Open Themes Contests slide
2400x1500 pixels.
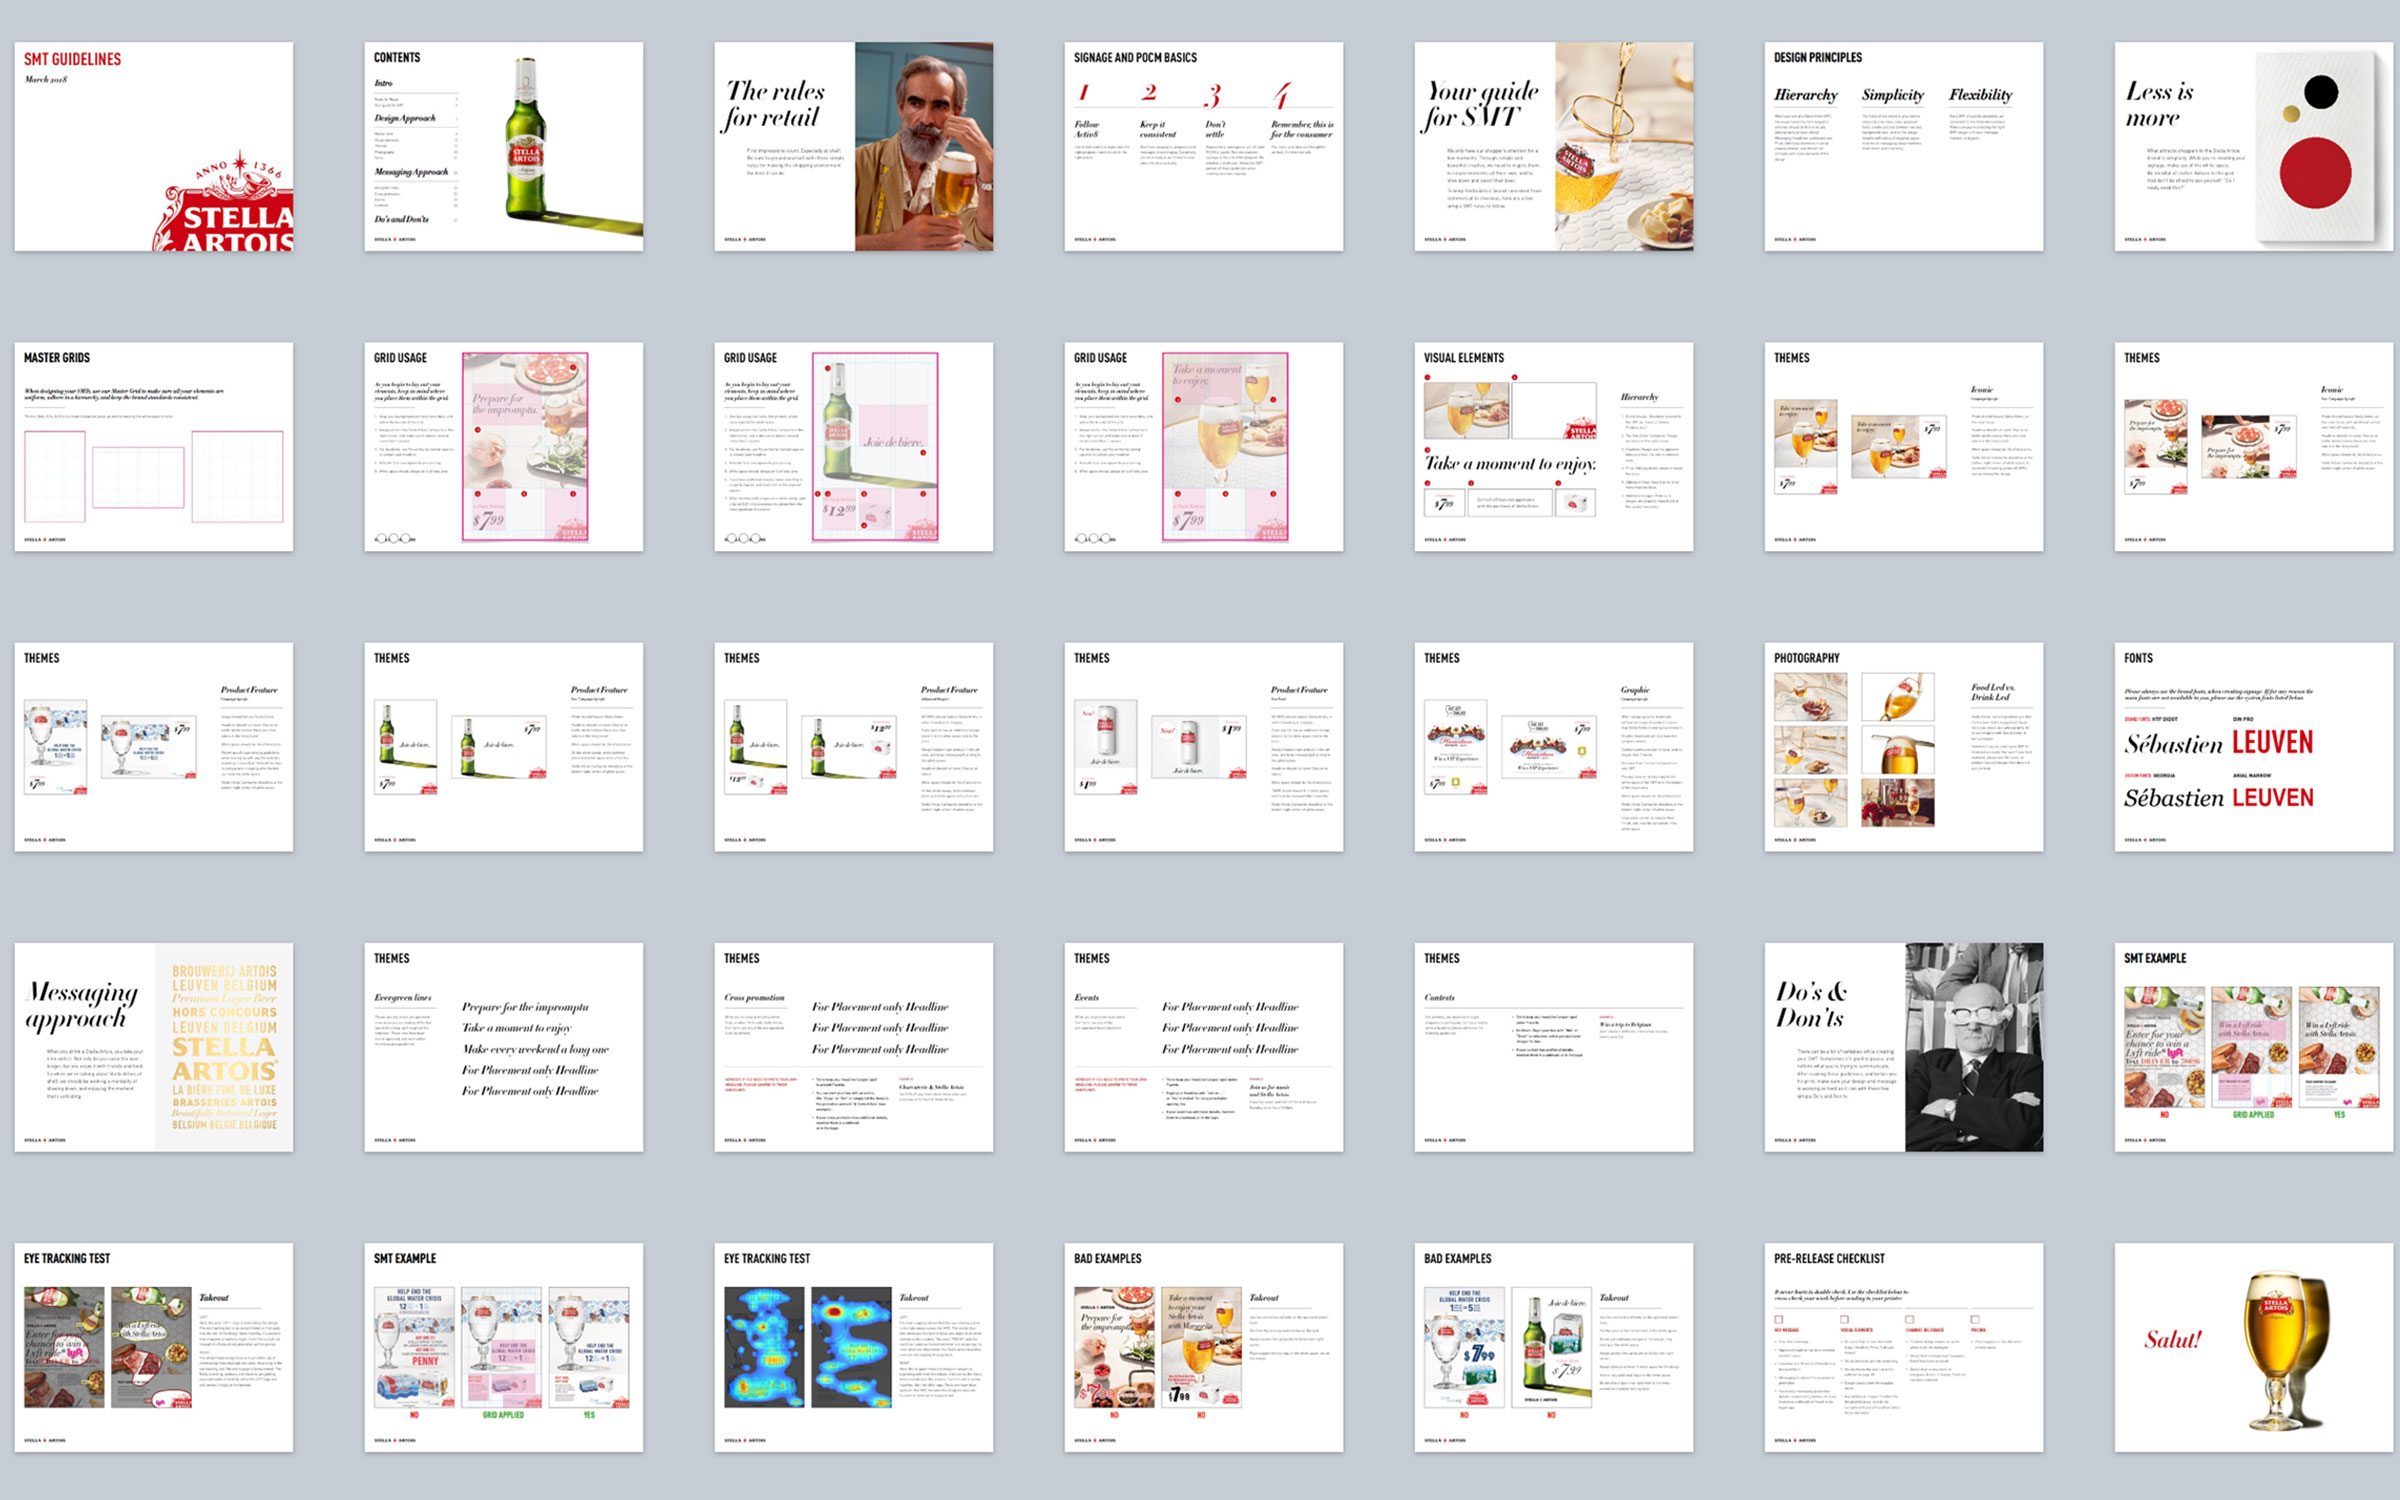click(1554, 1047)
